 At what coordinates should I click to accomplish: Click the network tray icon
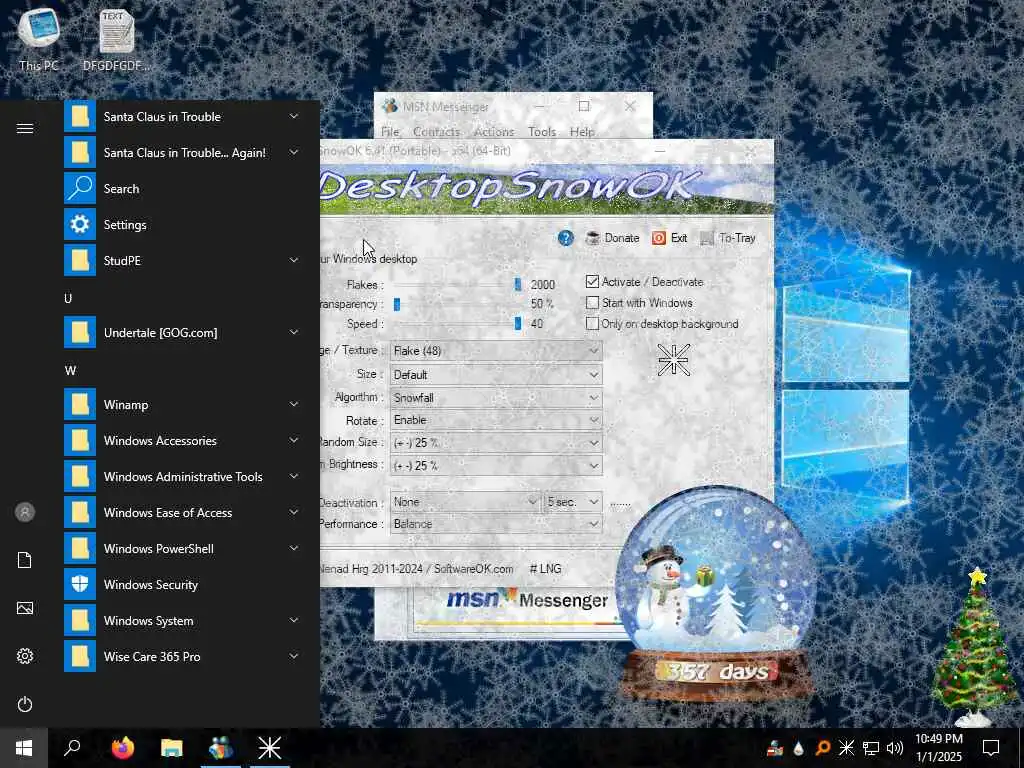pyautogui.click(x=871, y=748)
